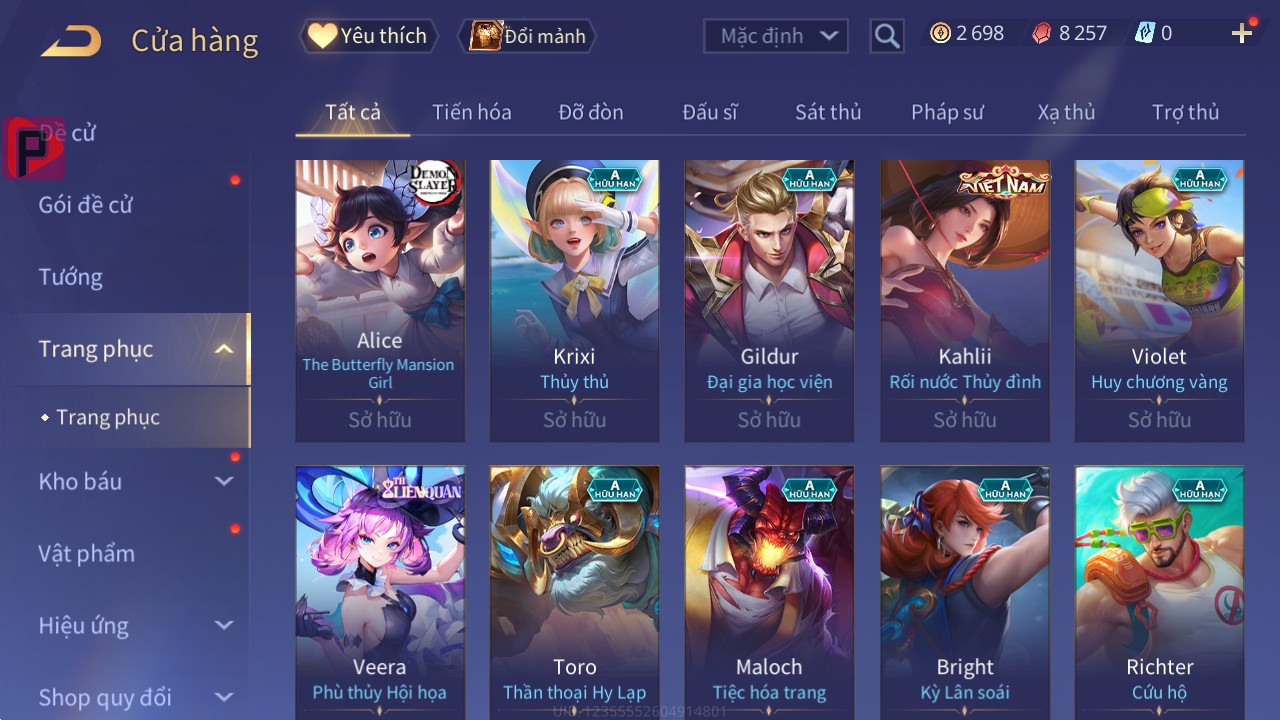Open the Tướng sidebar item

pyautogui.click(x=71, y=277)
